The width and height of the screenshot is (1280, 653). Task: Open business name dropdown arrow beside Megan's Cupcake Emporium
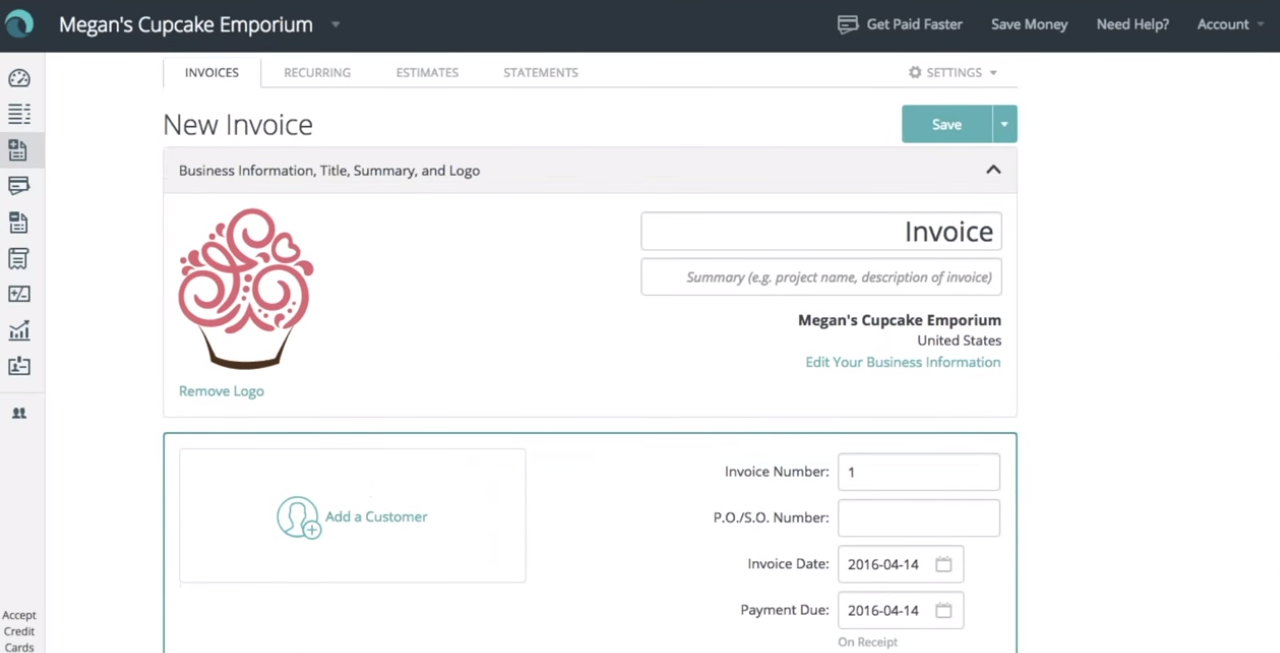pos(335,24)
